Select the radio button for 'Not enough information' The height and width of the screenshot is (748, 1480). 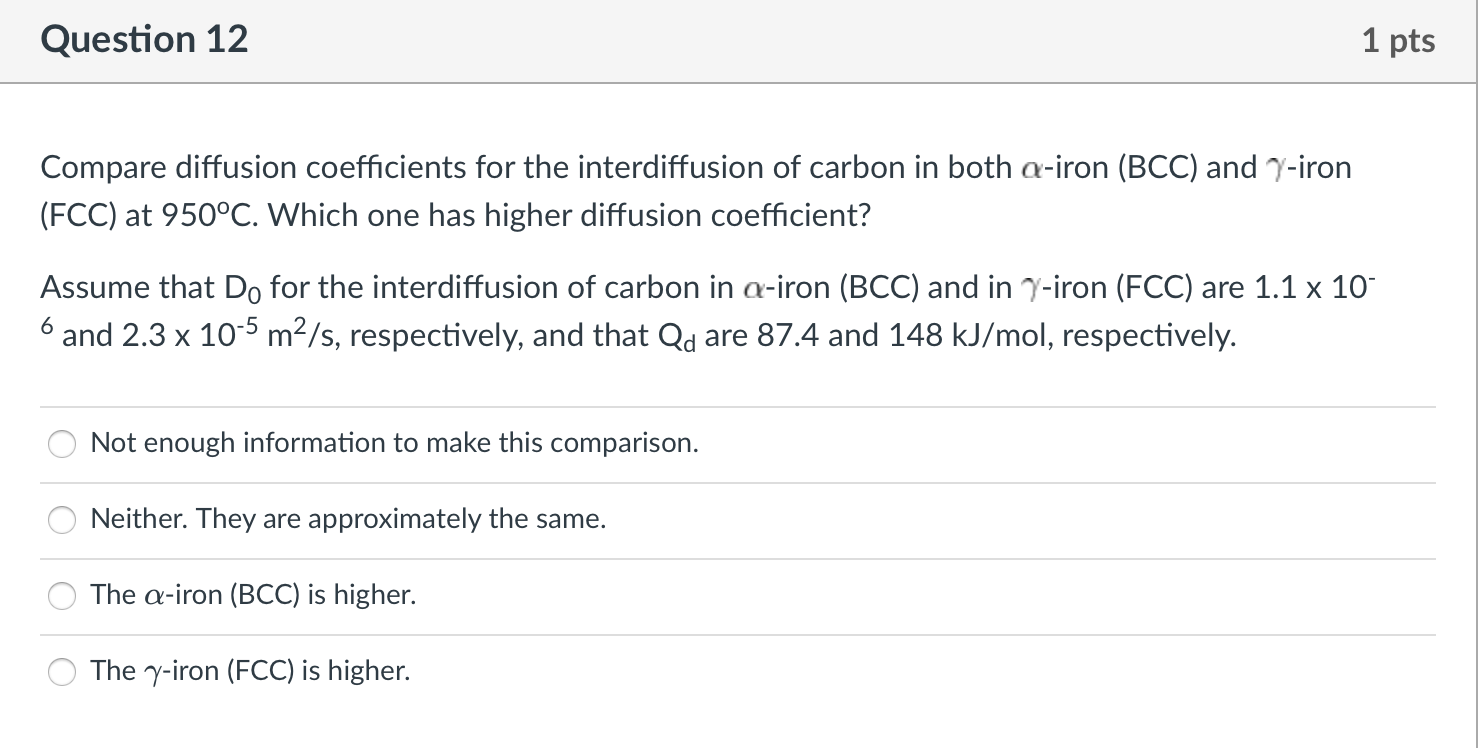tap(61, 443)
